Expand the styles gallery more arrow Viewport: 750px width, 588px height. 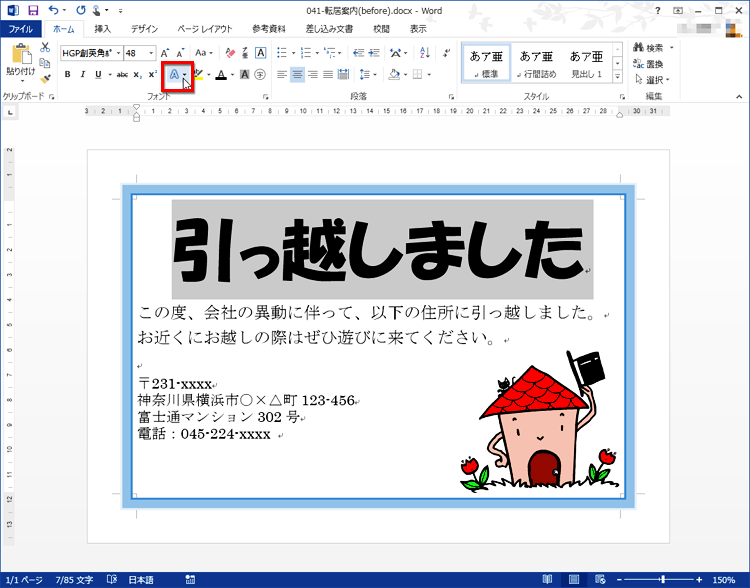pos(618,76)
